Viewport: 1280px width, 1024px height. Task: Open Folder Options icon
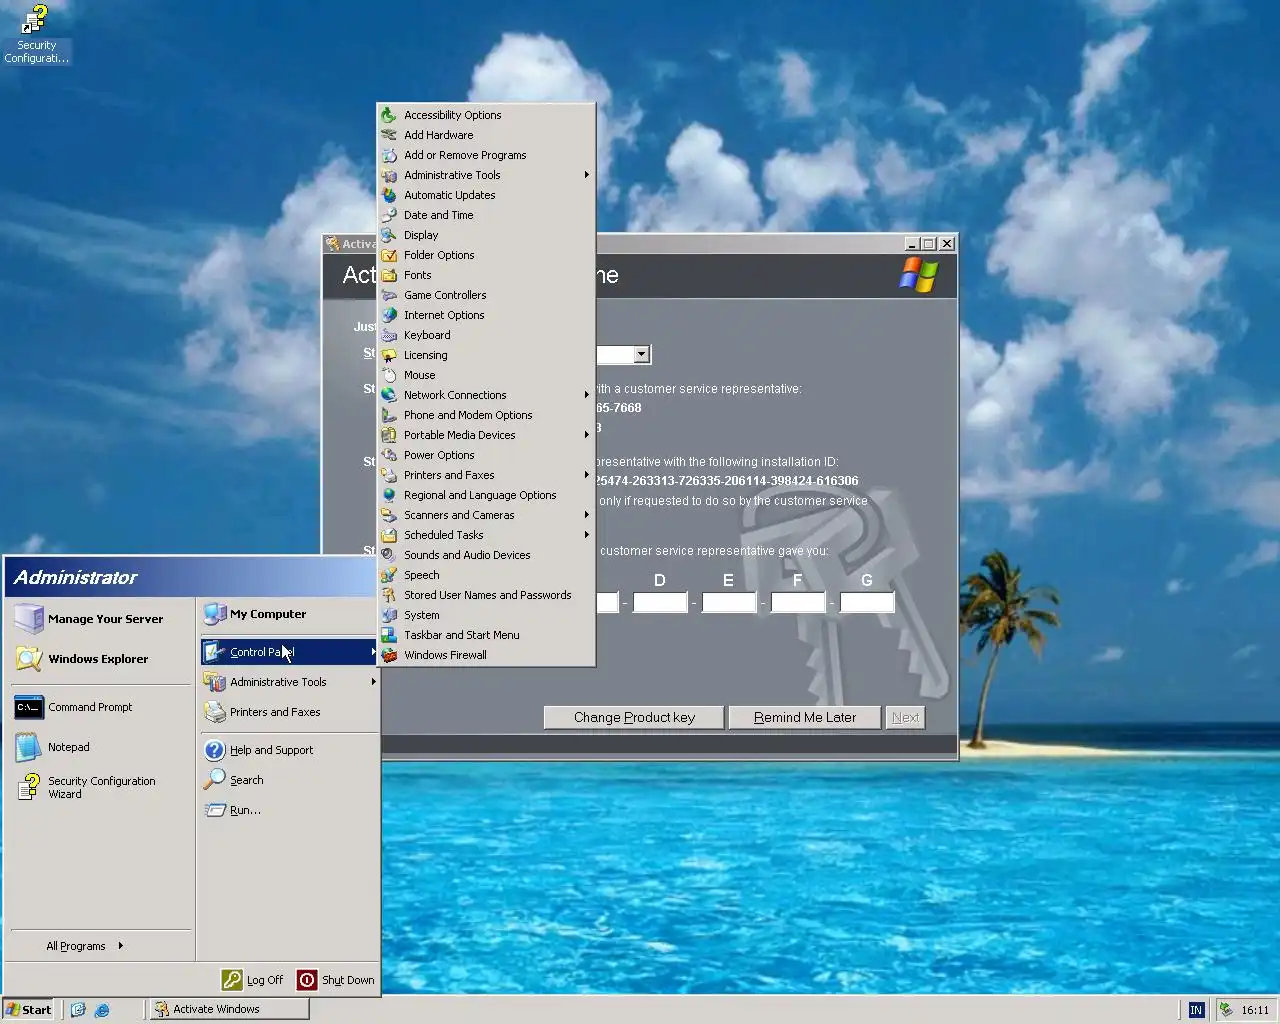[x=389, y=255]
